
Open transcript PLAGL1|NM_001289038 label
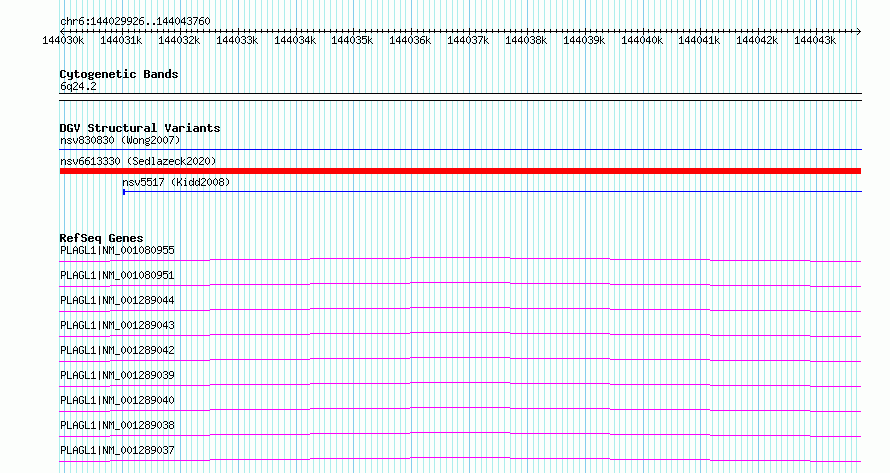(x=117, y=425)
